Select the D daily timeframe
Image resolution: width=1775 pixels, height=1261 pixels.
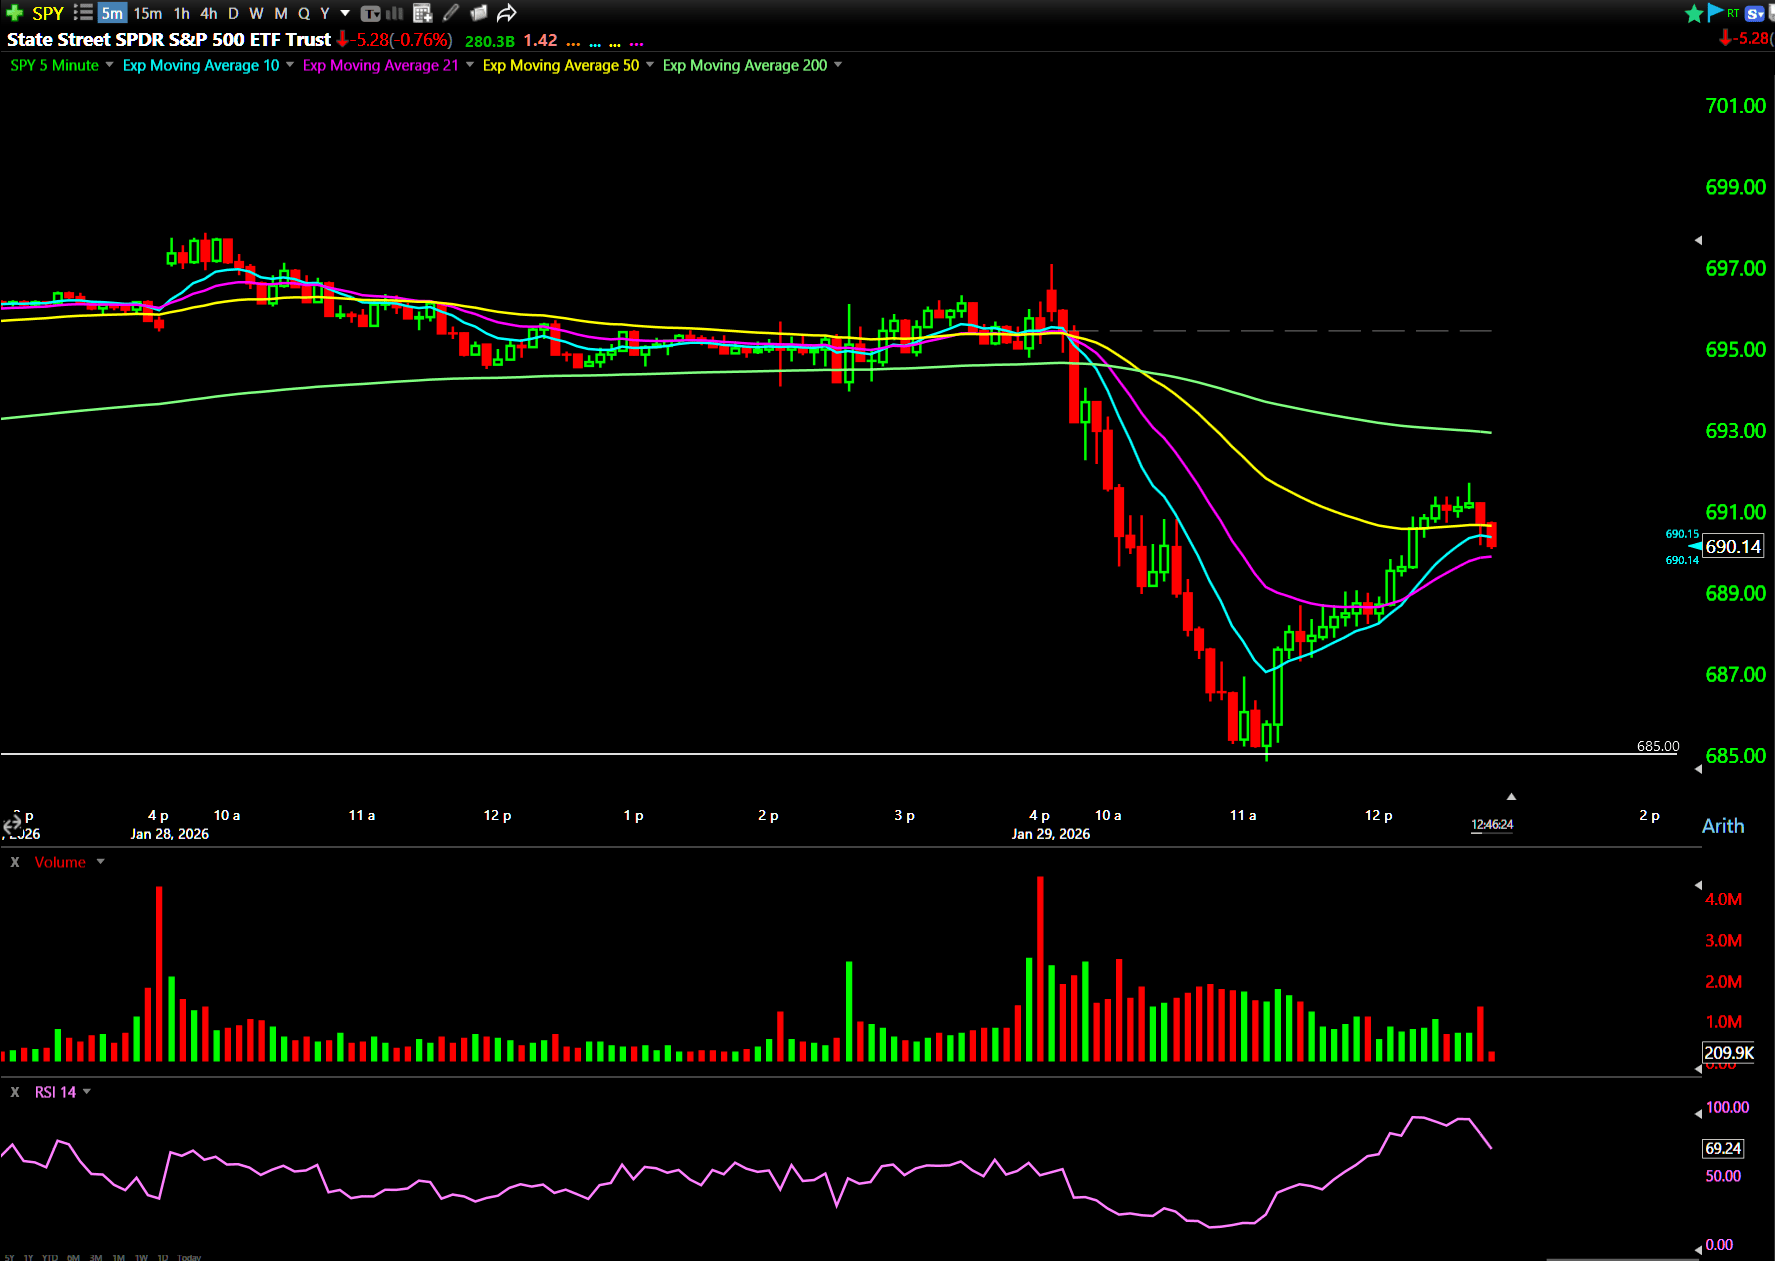click(233, 13)
